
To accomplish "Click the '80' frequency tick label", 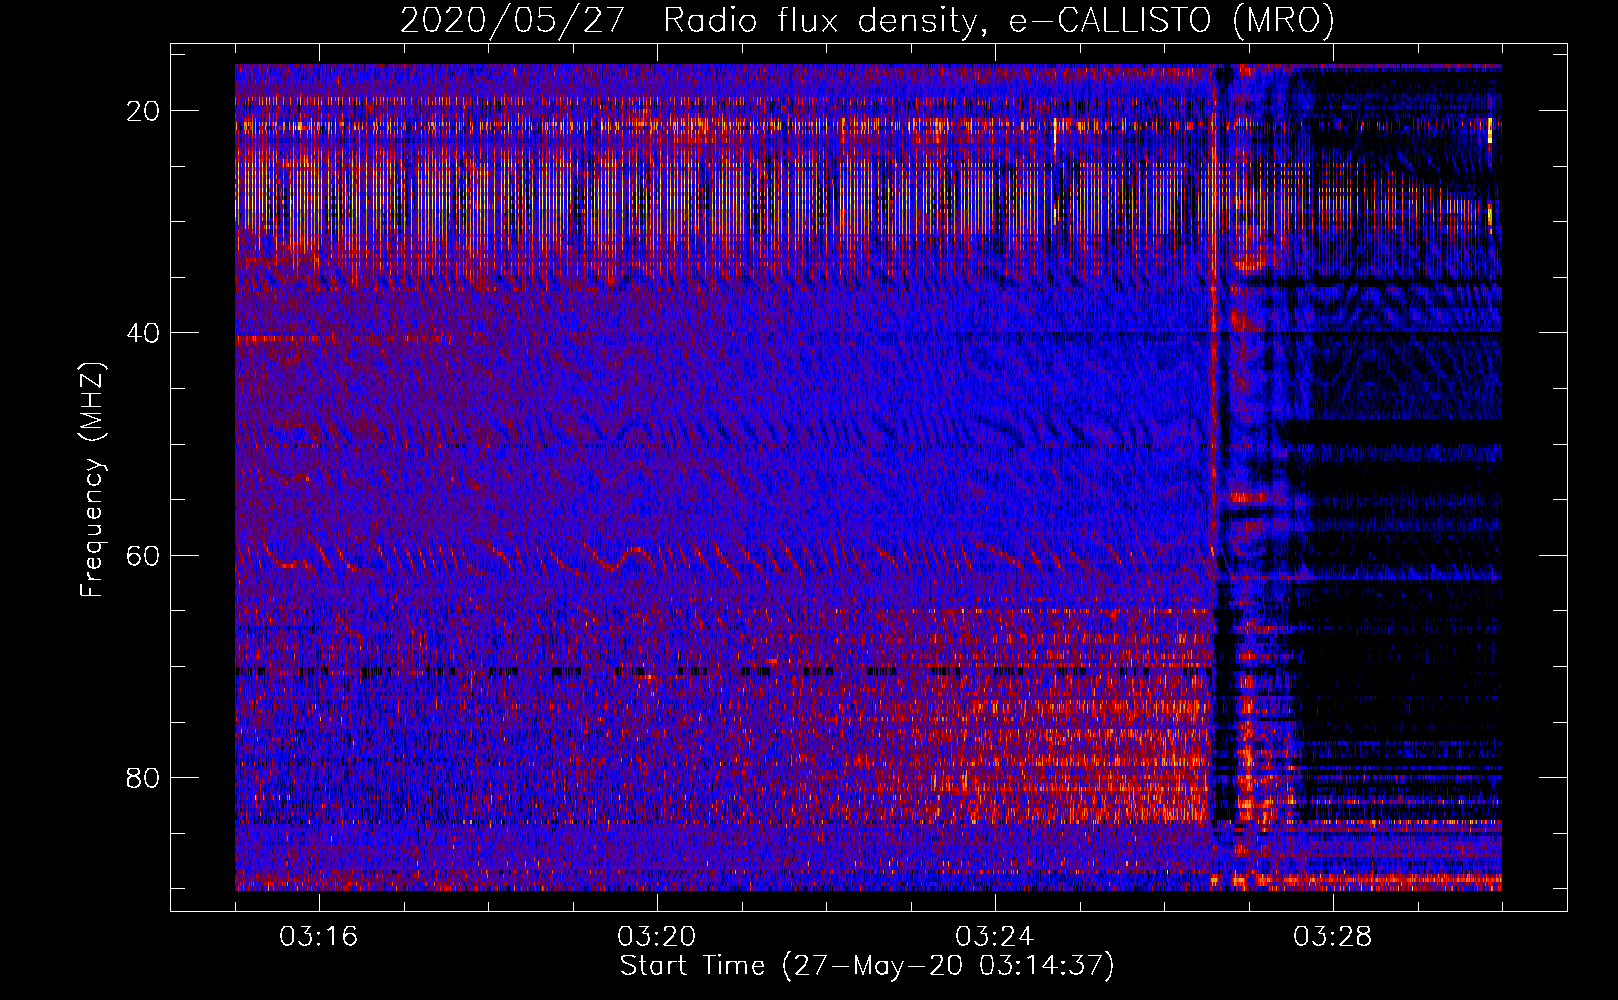I will tap(143, 777).
